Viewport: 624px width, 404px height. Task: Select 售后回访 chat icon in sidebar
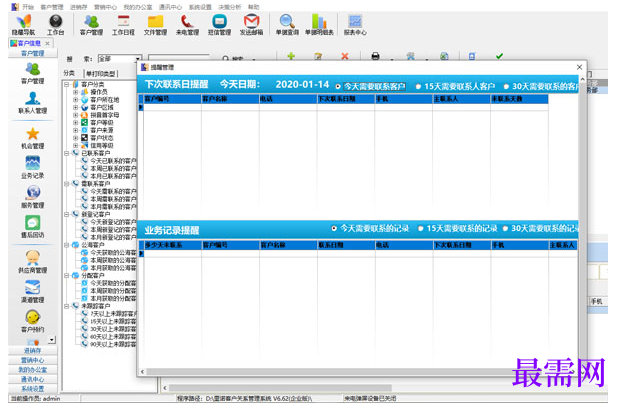(x=33, y=226)
